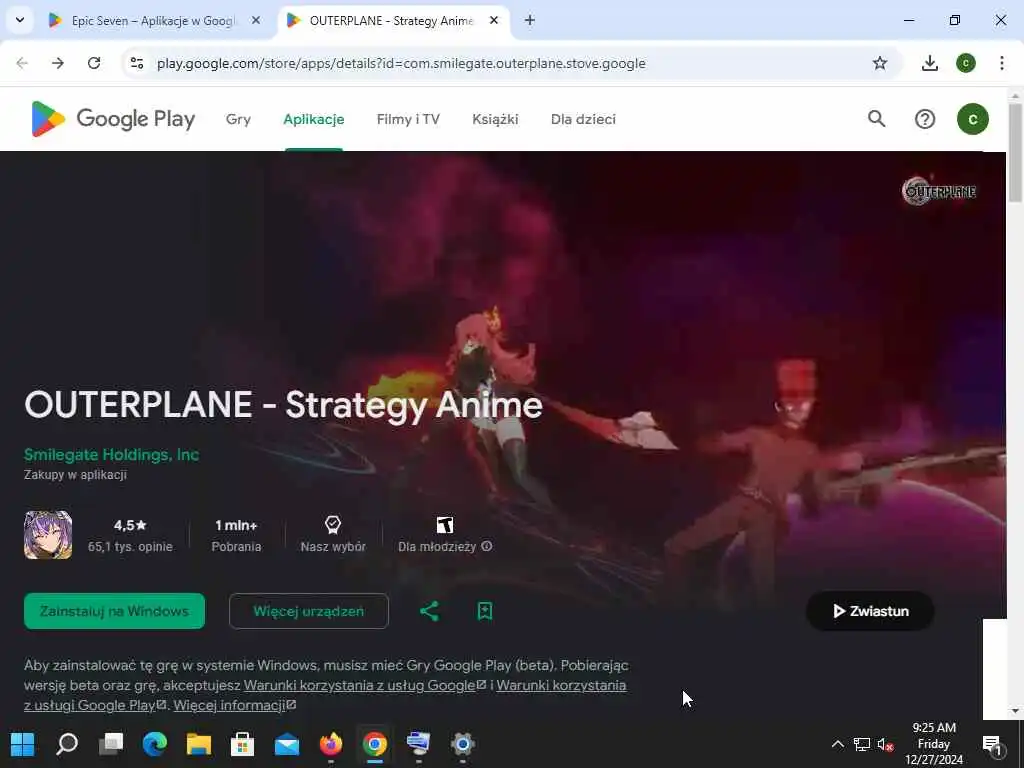Open the Dla dzieci section
The height and width of the screenshot is (768, 1024).
tap(583, 120)
